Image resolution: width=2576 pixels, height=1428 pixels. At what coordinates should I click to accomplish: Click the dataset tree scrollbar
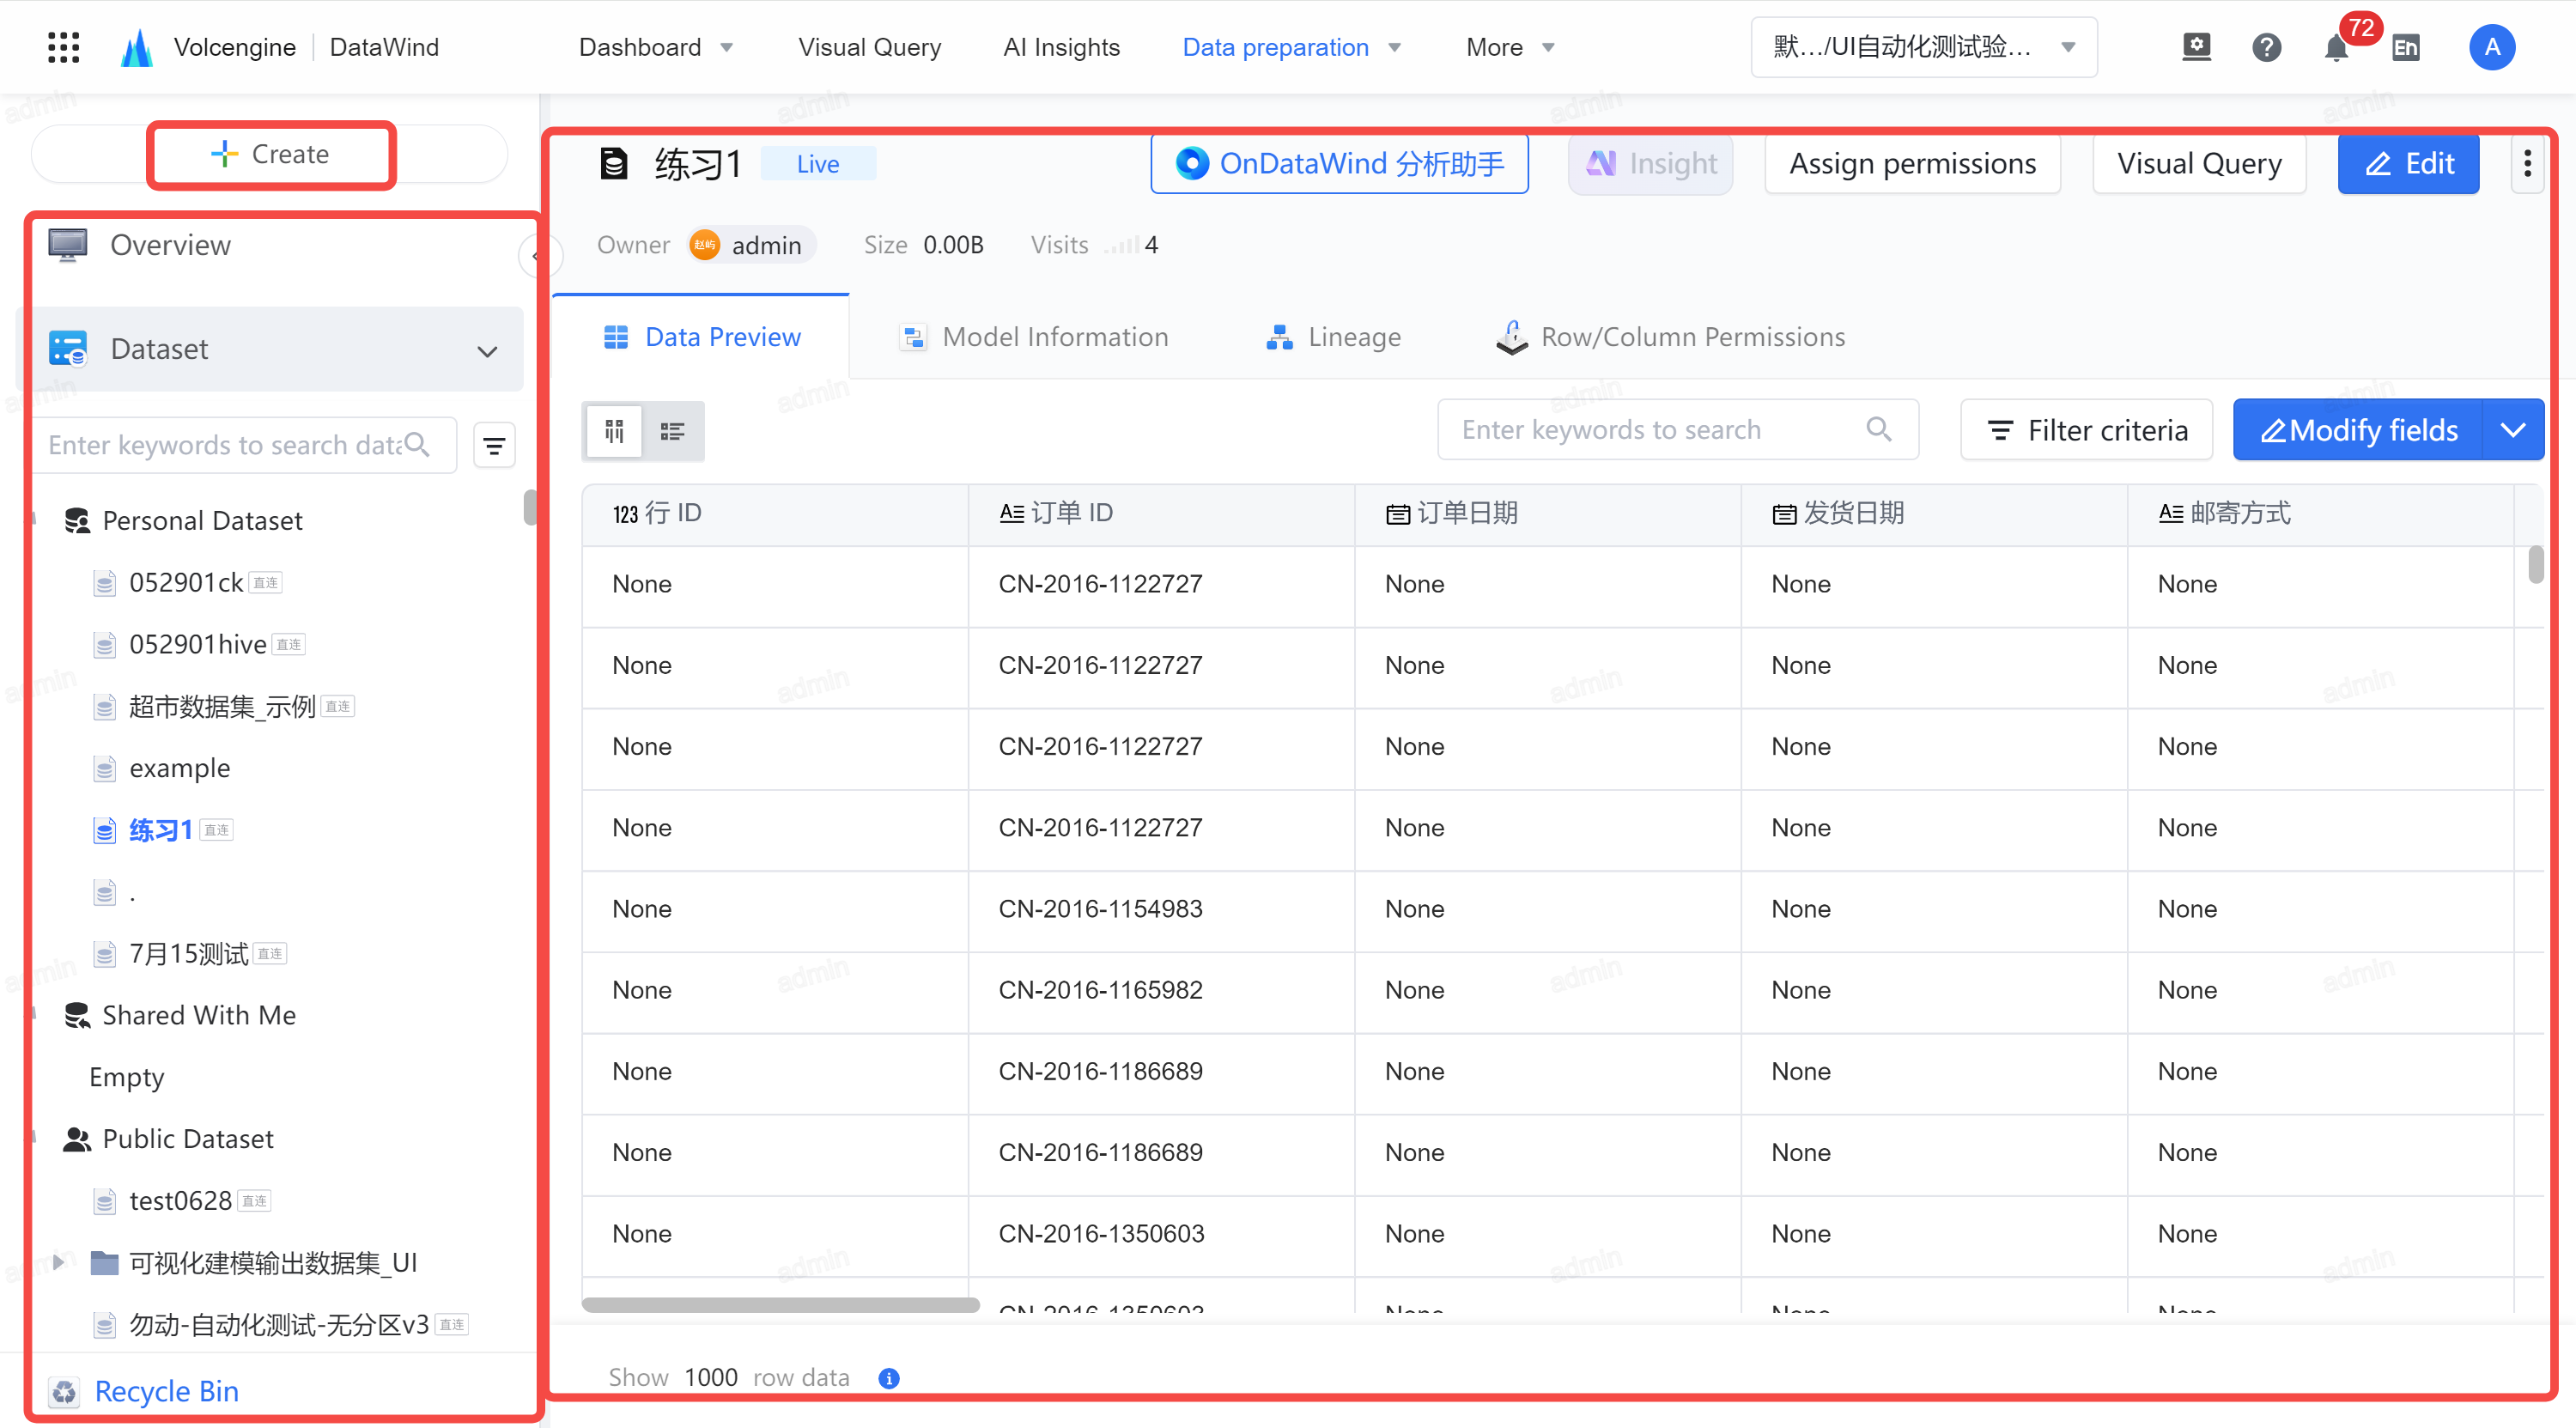[x=530, y=507]
